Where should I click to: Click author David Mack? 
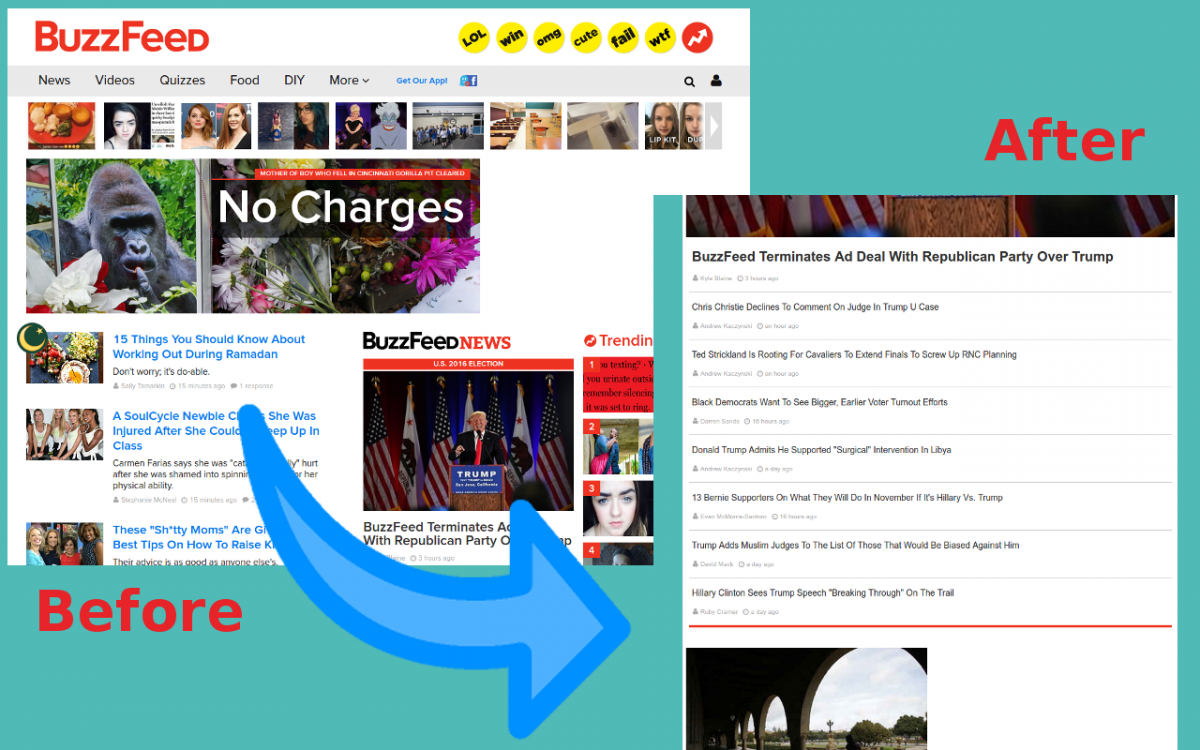coord(717,564)
